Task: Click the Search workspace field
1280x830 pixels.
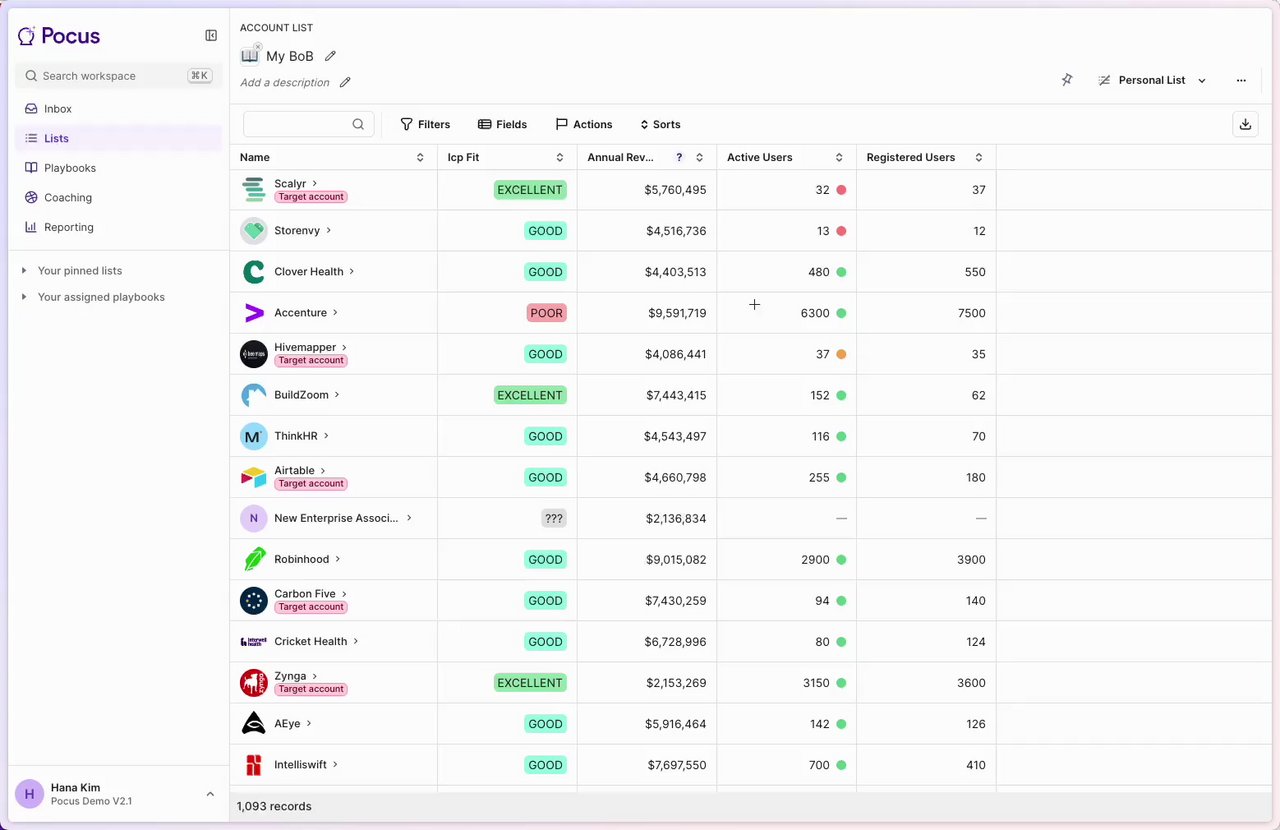Action: coord(110,76)
